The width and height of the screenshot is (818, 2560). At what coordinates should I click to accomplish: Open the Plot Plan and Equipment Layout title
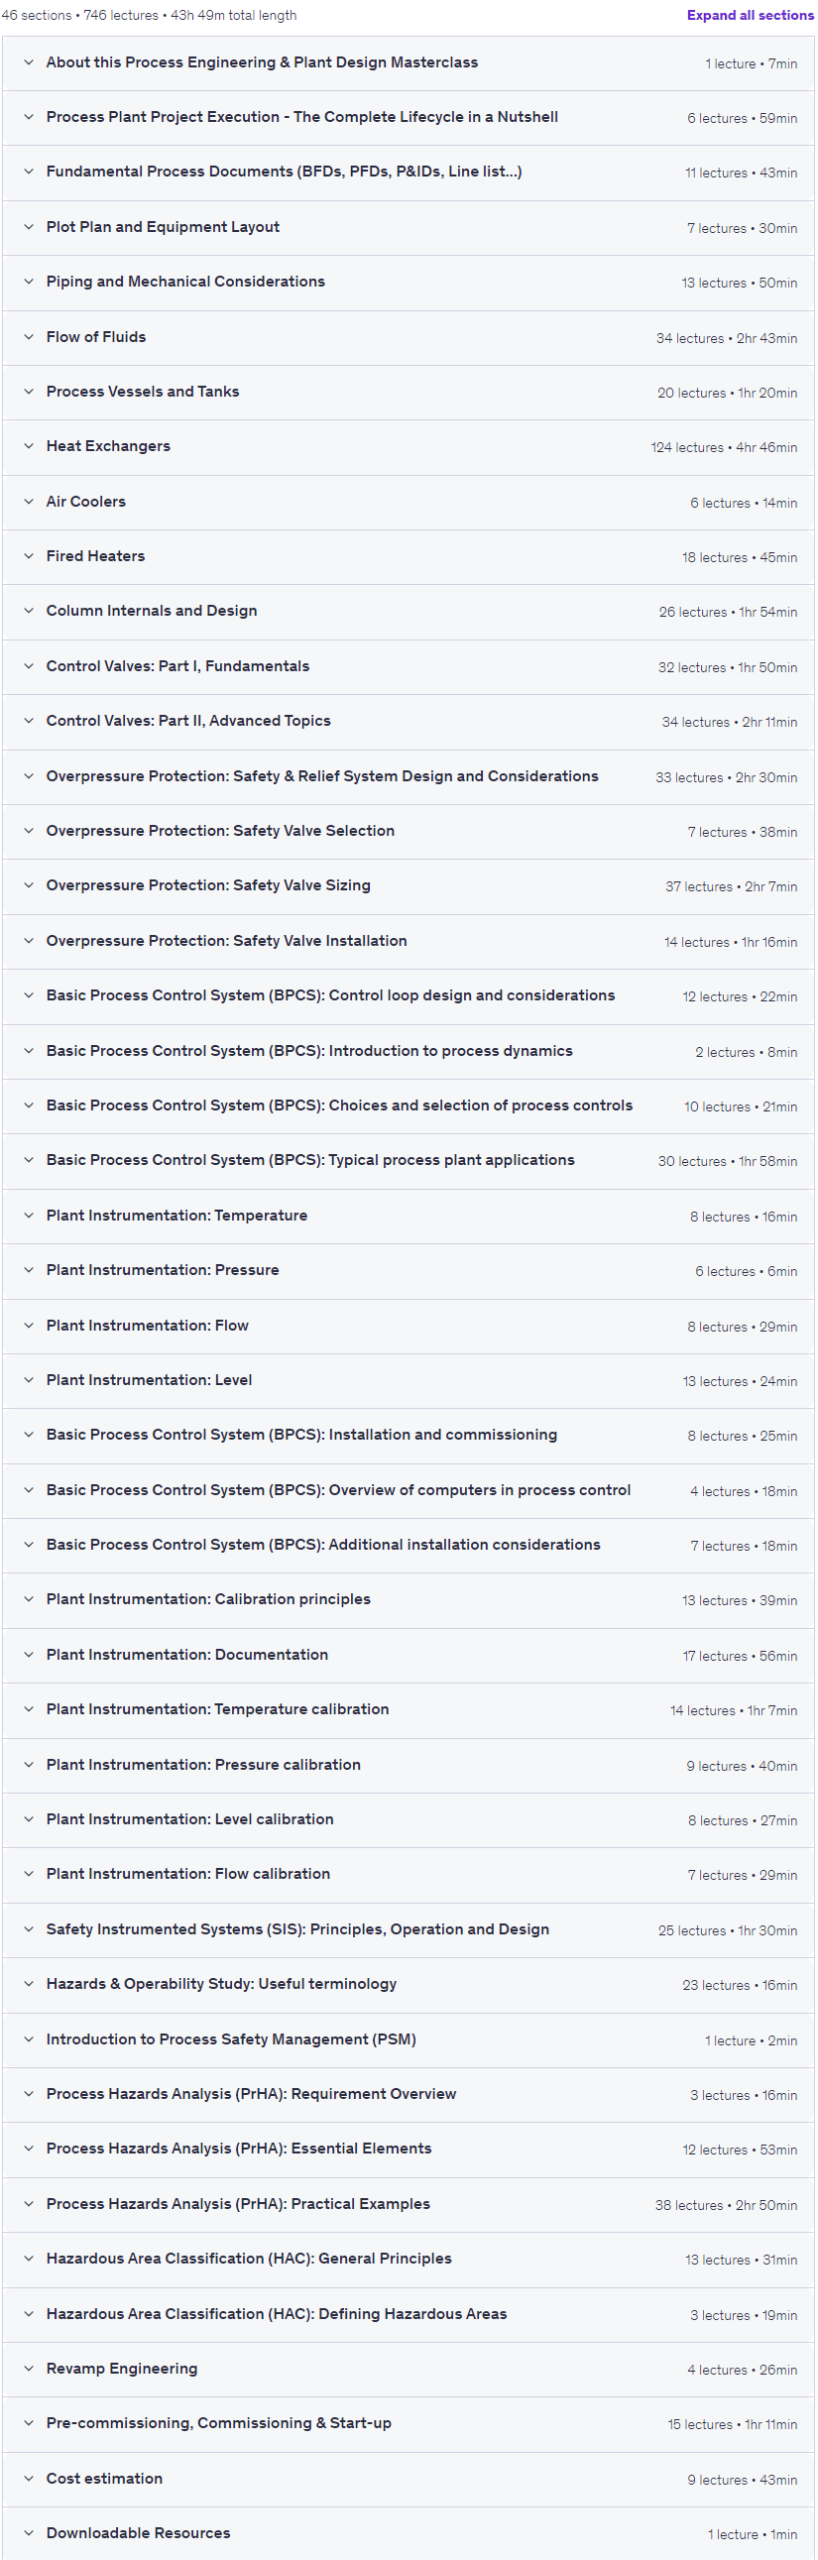pyautogui.click(x=163, y=227)
